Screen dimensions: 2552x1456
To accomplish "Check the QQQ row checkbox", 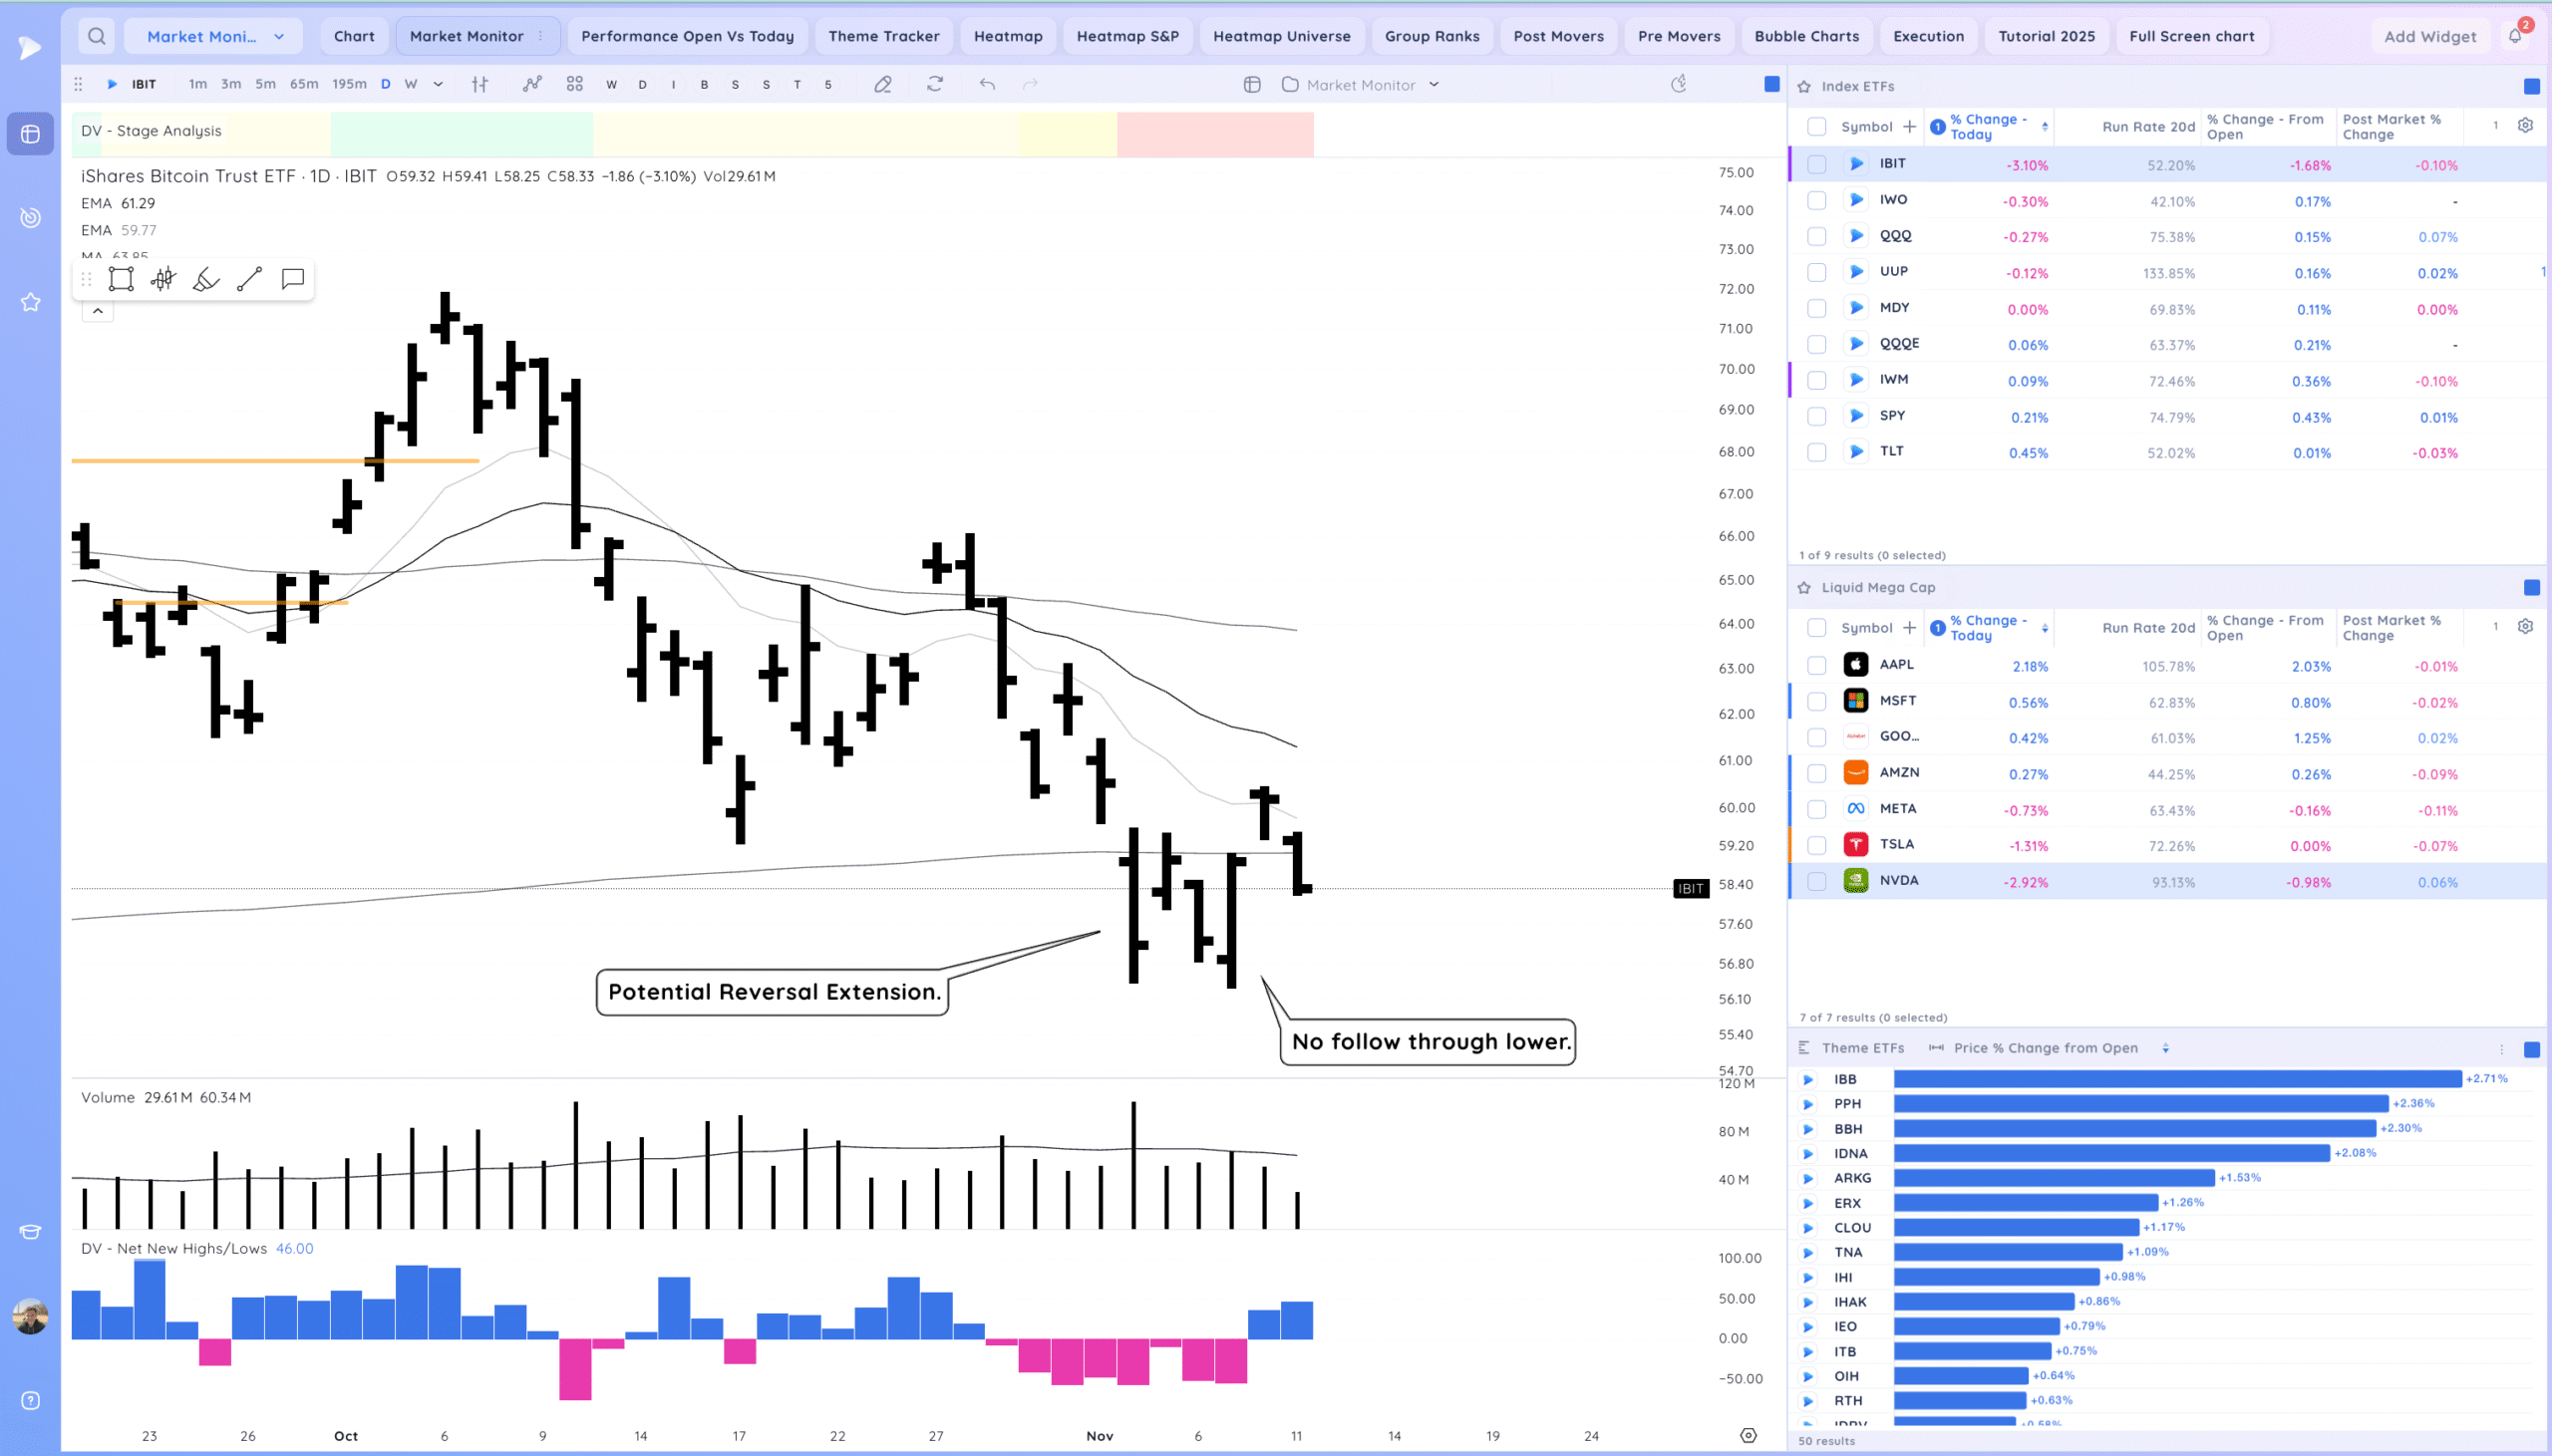I will [x=1817, y=237].
